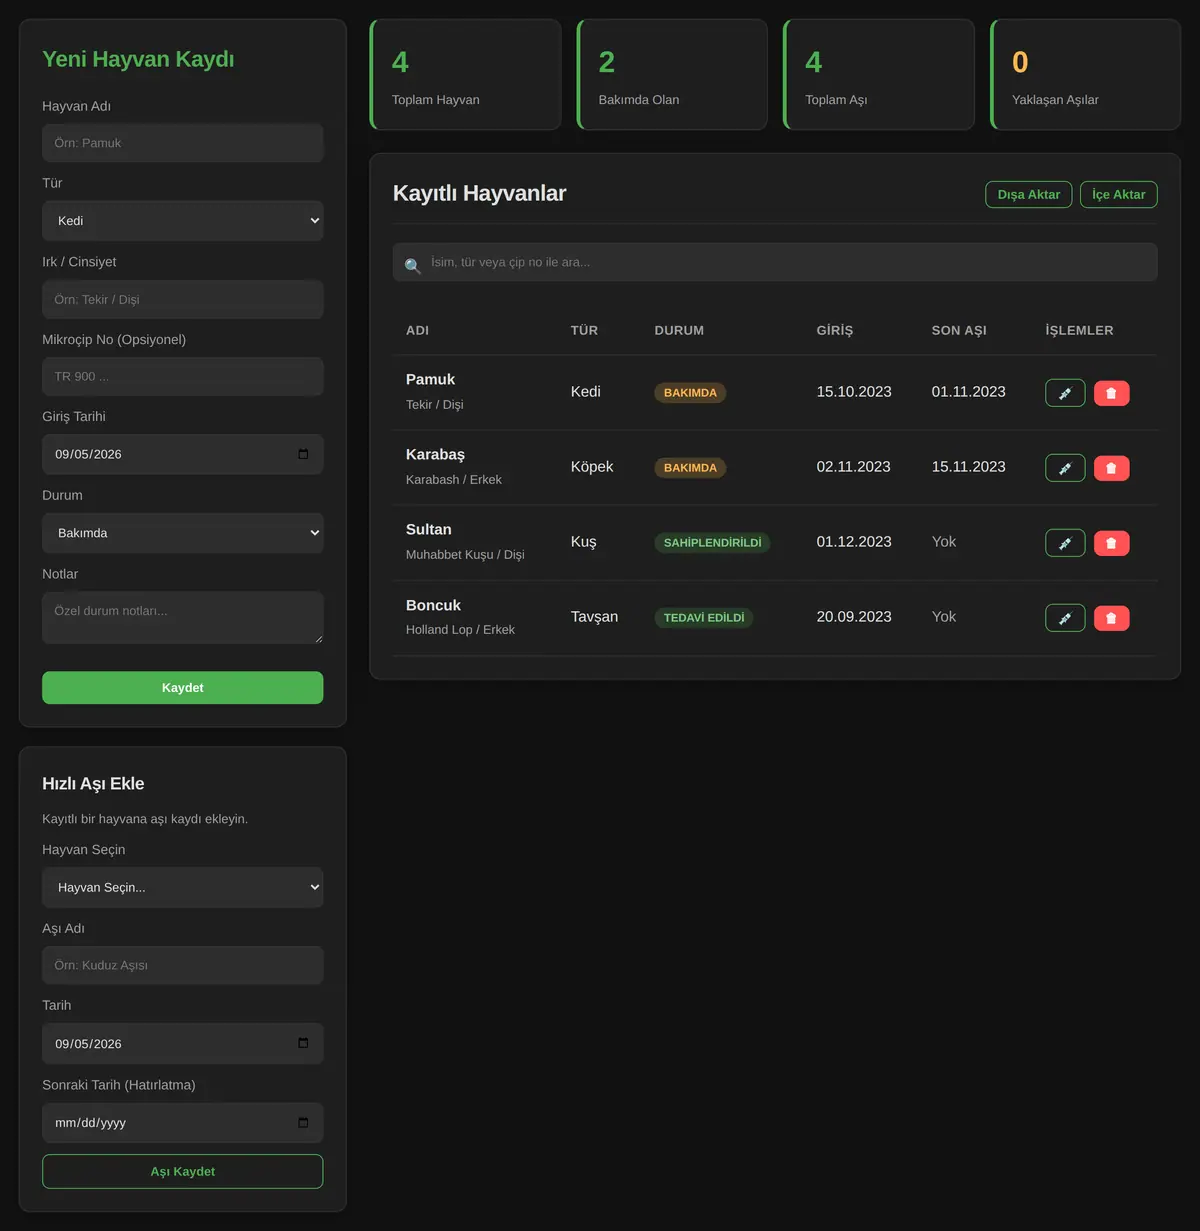This screenshot has width=1200, height=1231.
Task: Import records with İçe Aktar
Action: pos(1119,194)
